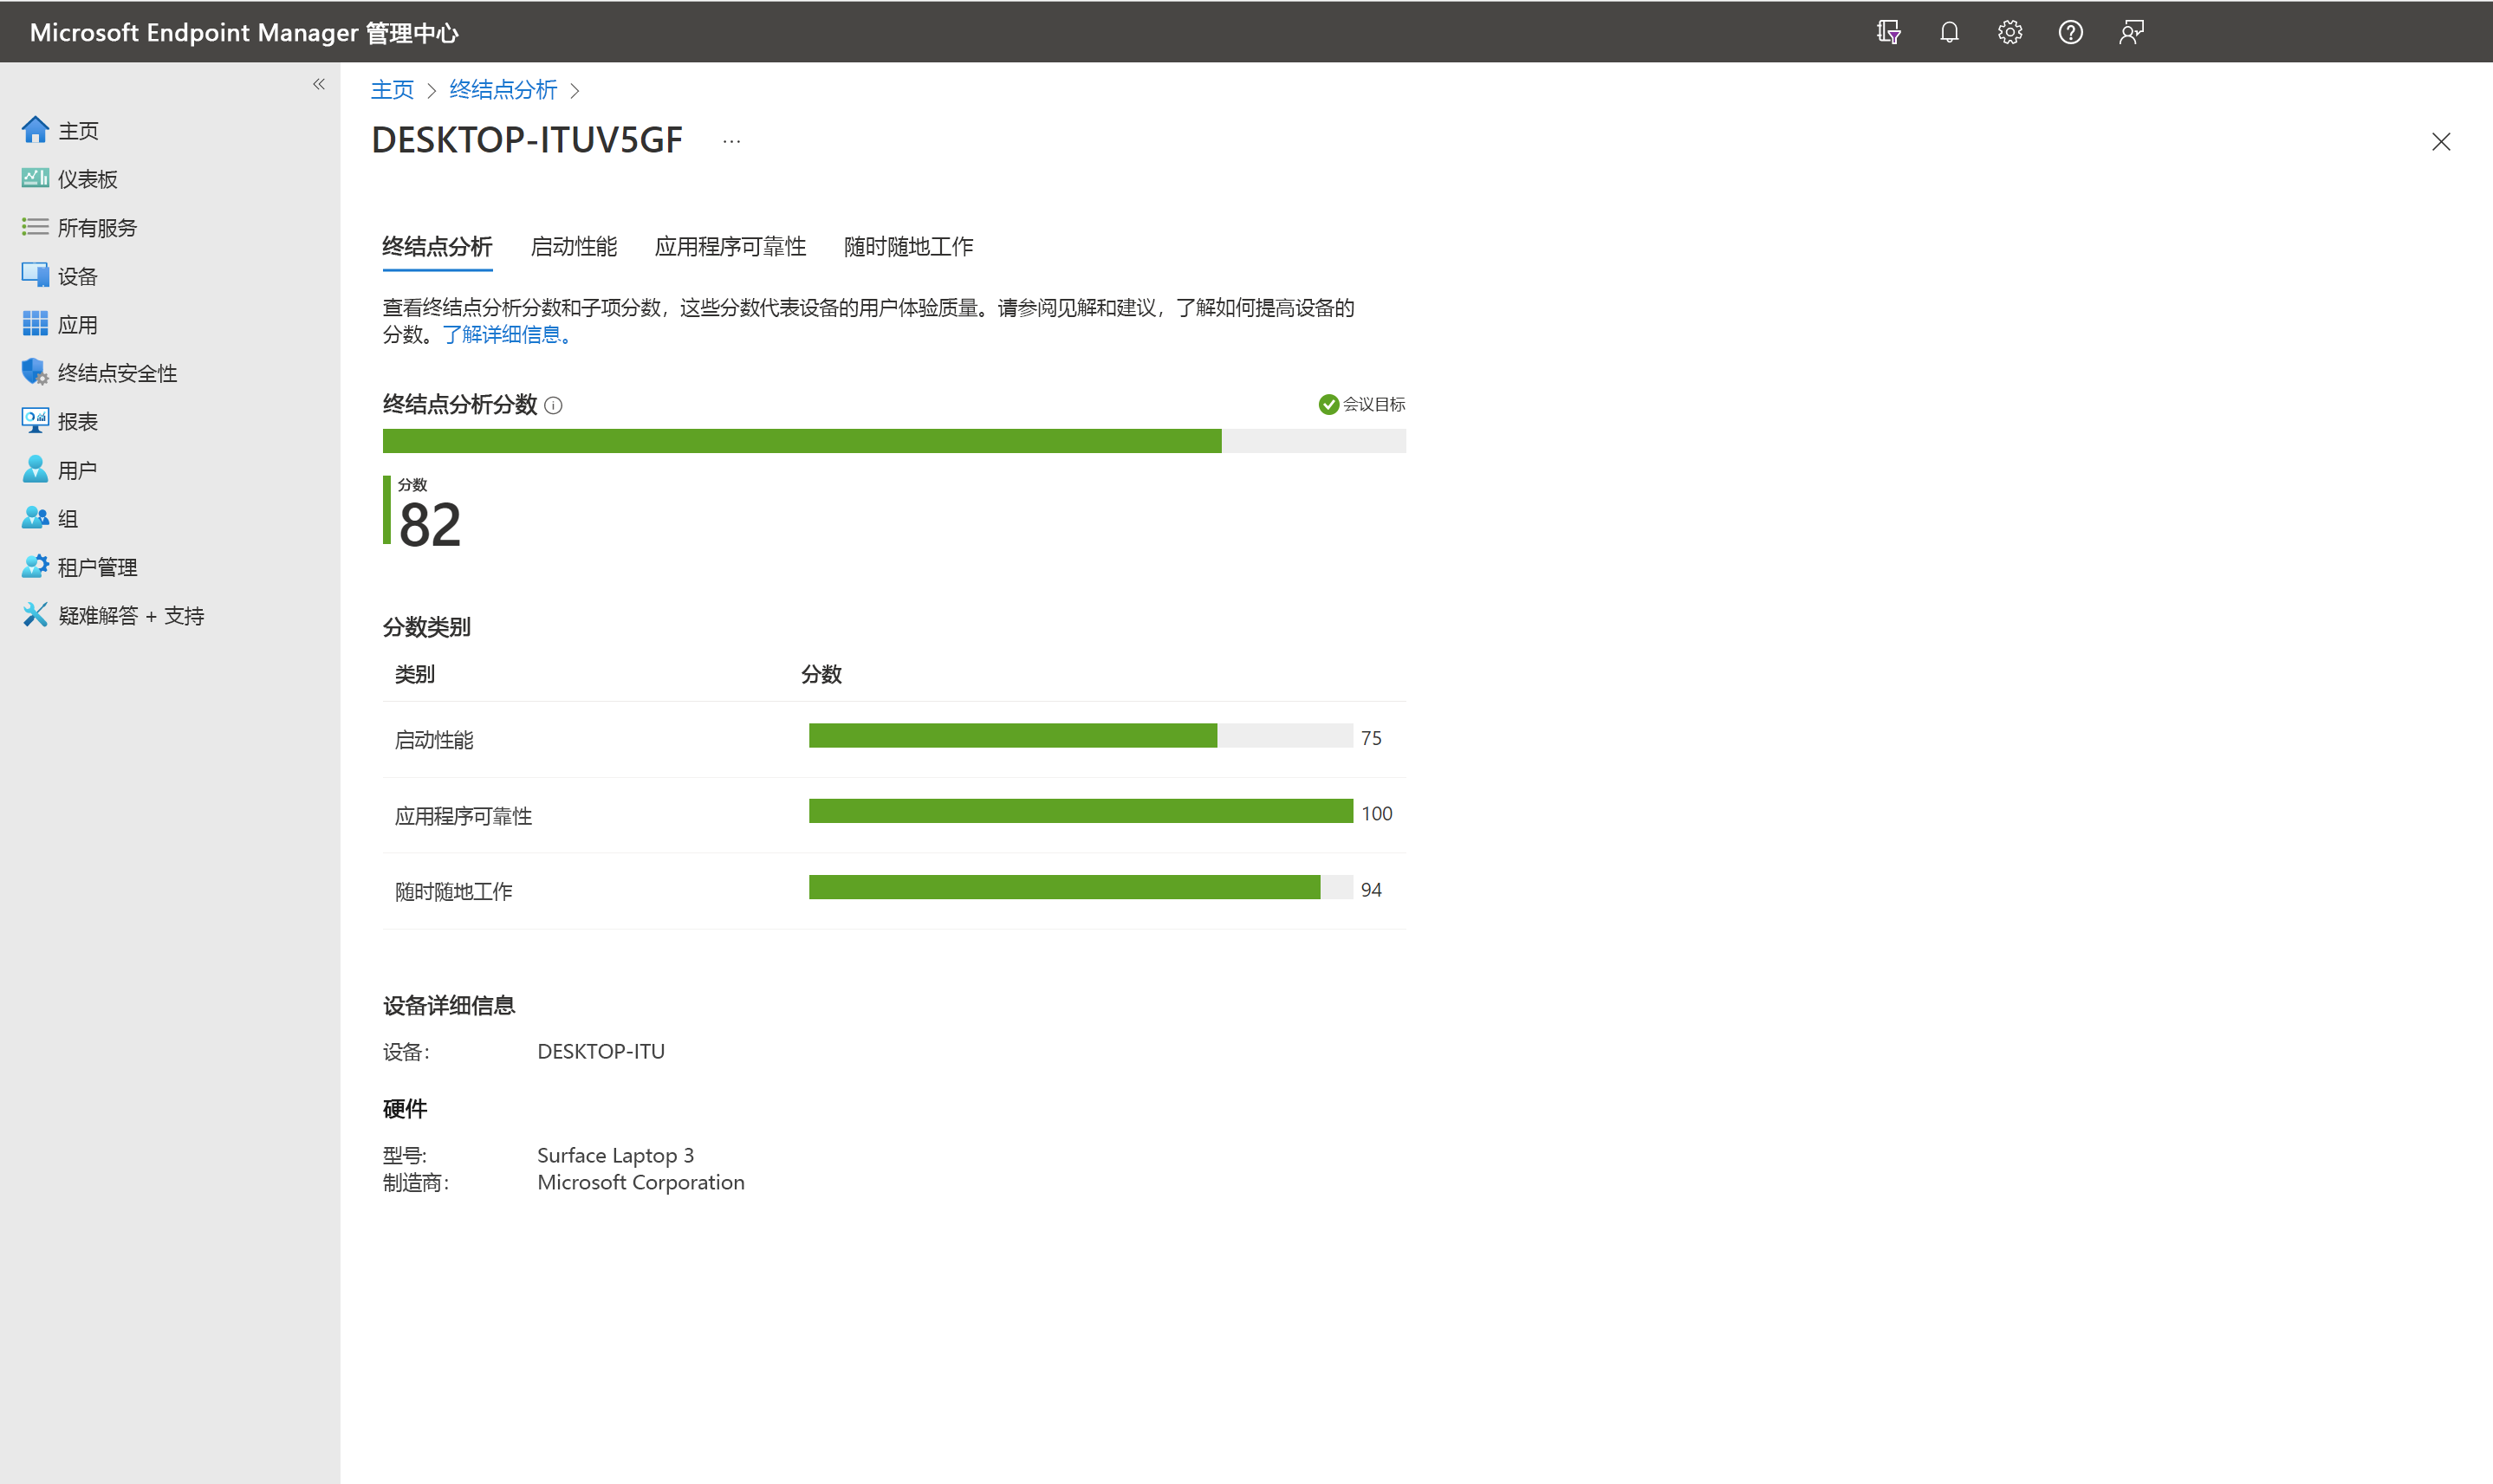This screenshot has height=1484, width=2493.
Task: Click the 用户 user icon
Action: tap(35, 469)
